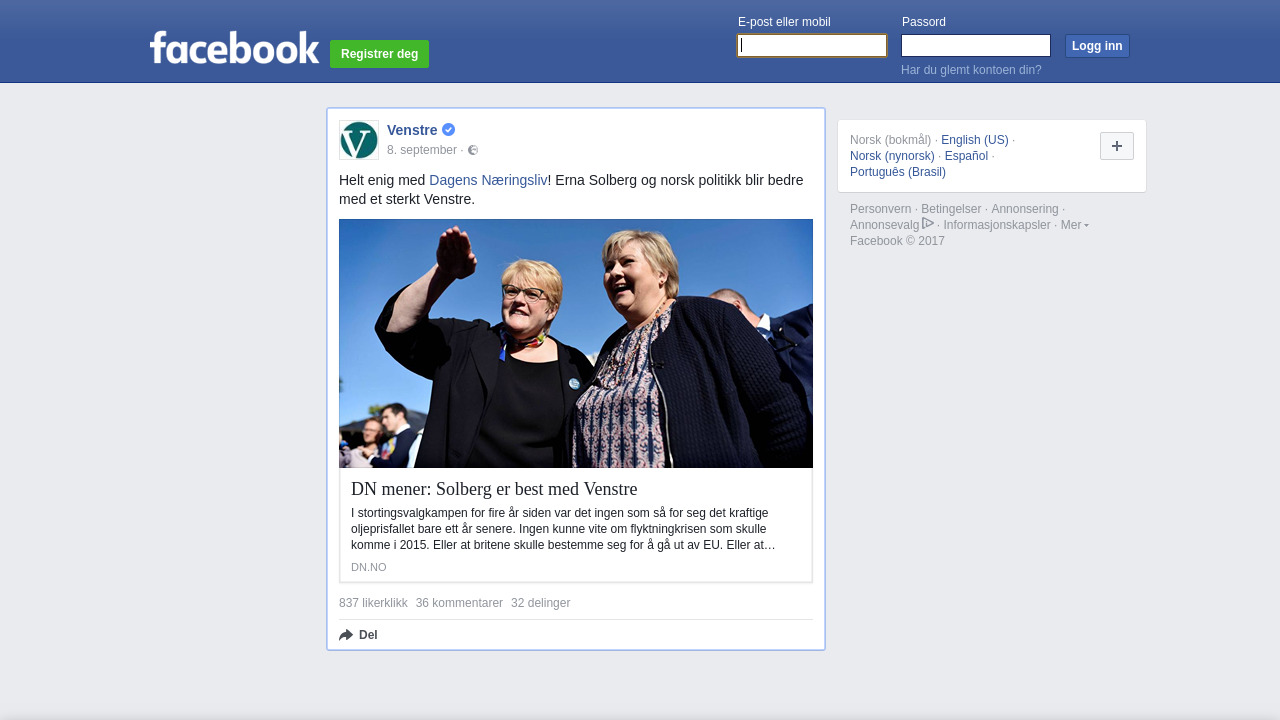
Task: Open more languages with the plus button
Action: 1117,146
